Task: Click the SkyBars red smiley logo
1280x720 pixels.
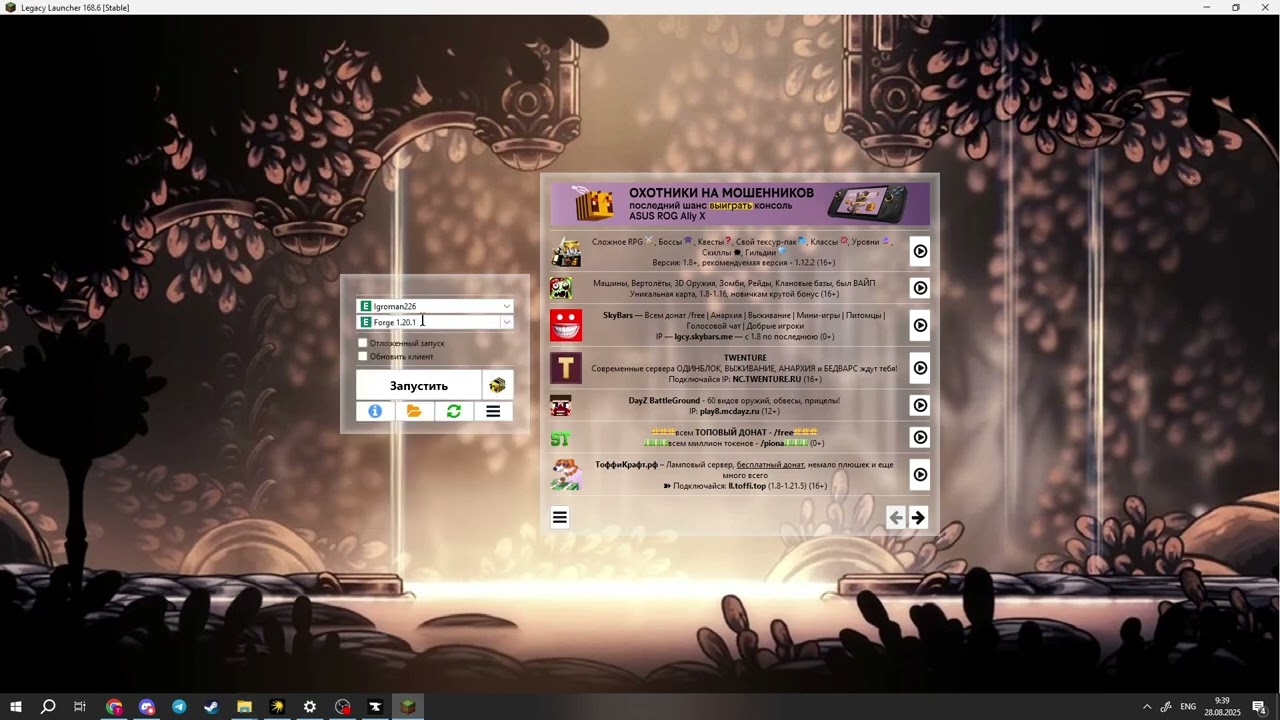Action: 566,325
